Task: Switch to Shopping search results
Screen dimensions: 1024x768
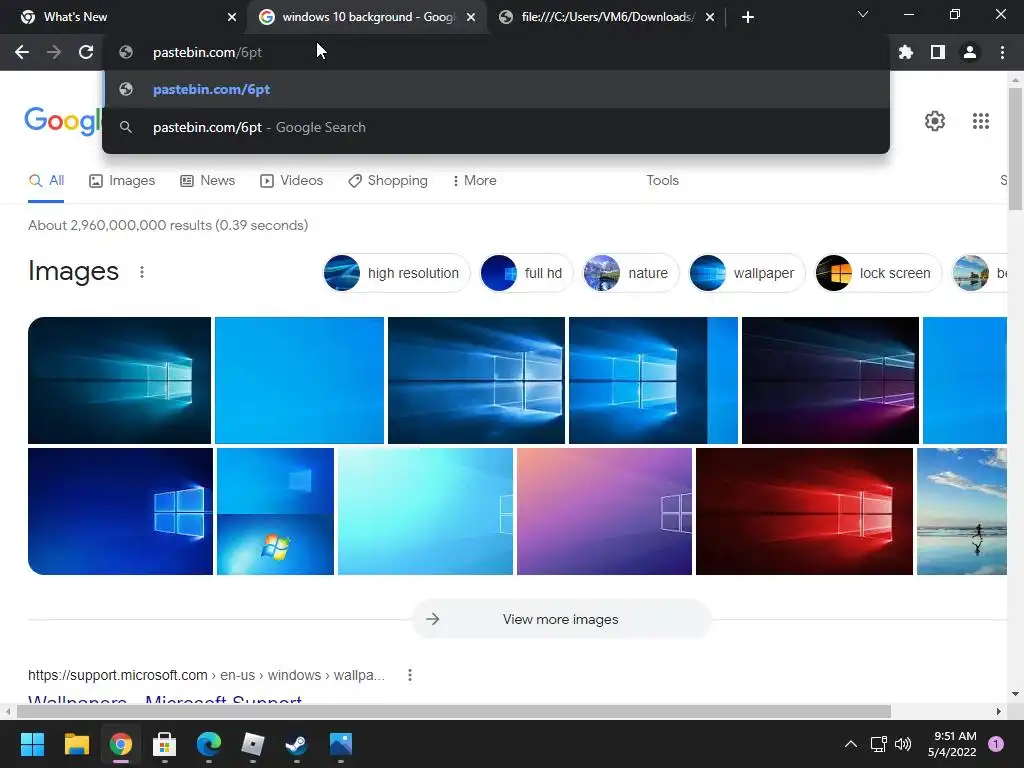Action: tap(388, 180)
